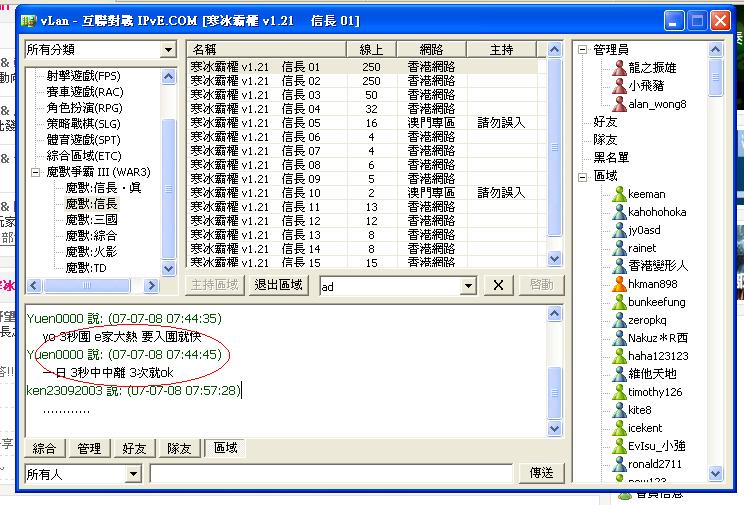Click the chat log scroll up arrow

click(554, 314)
